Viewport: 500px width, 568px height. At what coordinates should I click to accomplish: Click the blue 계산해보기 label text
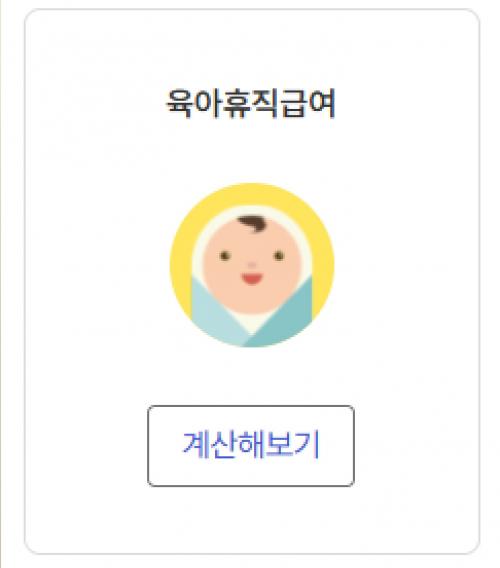pos(251,444)
